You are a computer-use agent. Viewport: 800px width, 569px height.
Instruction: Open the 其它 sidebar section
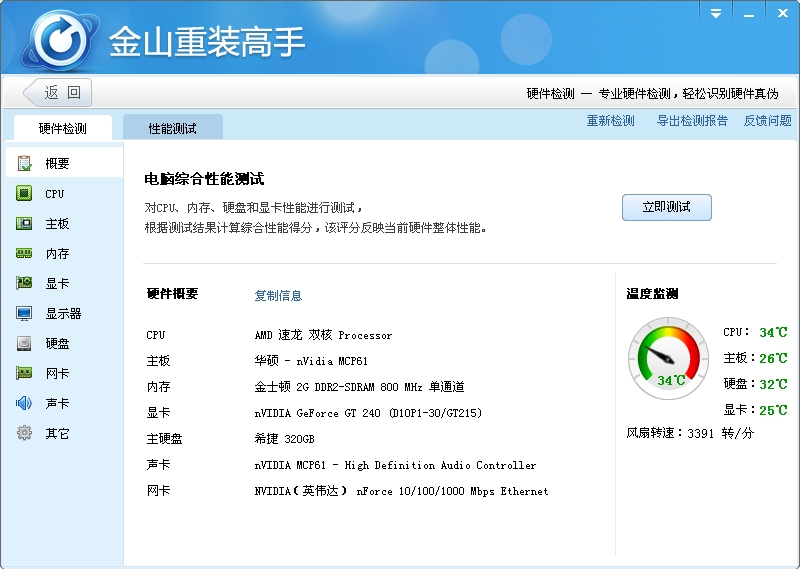64,433
